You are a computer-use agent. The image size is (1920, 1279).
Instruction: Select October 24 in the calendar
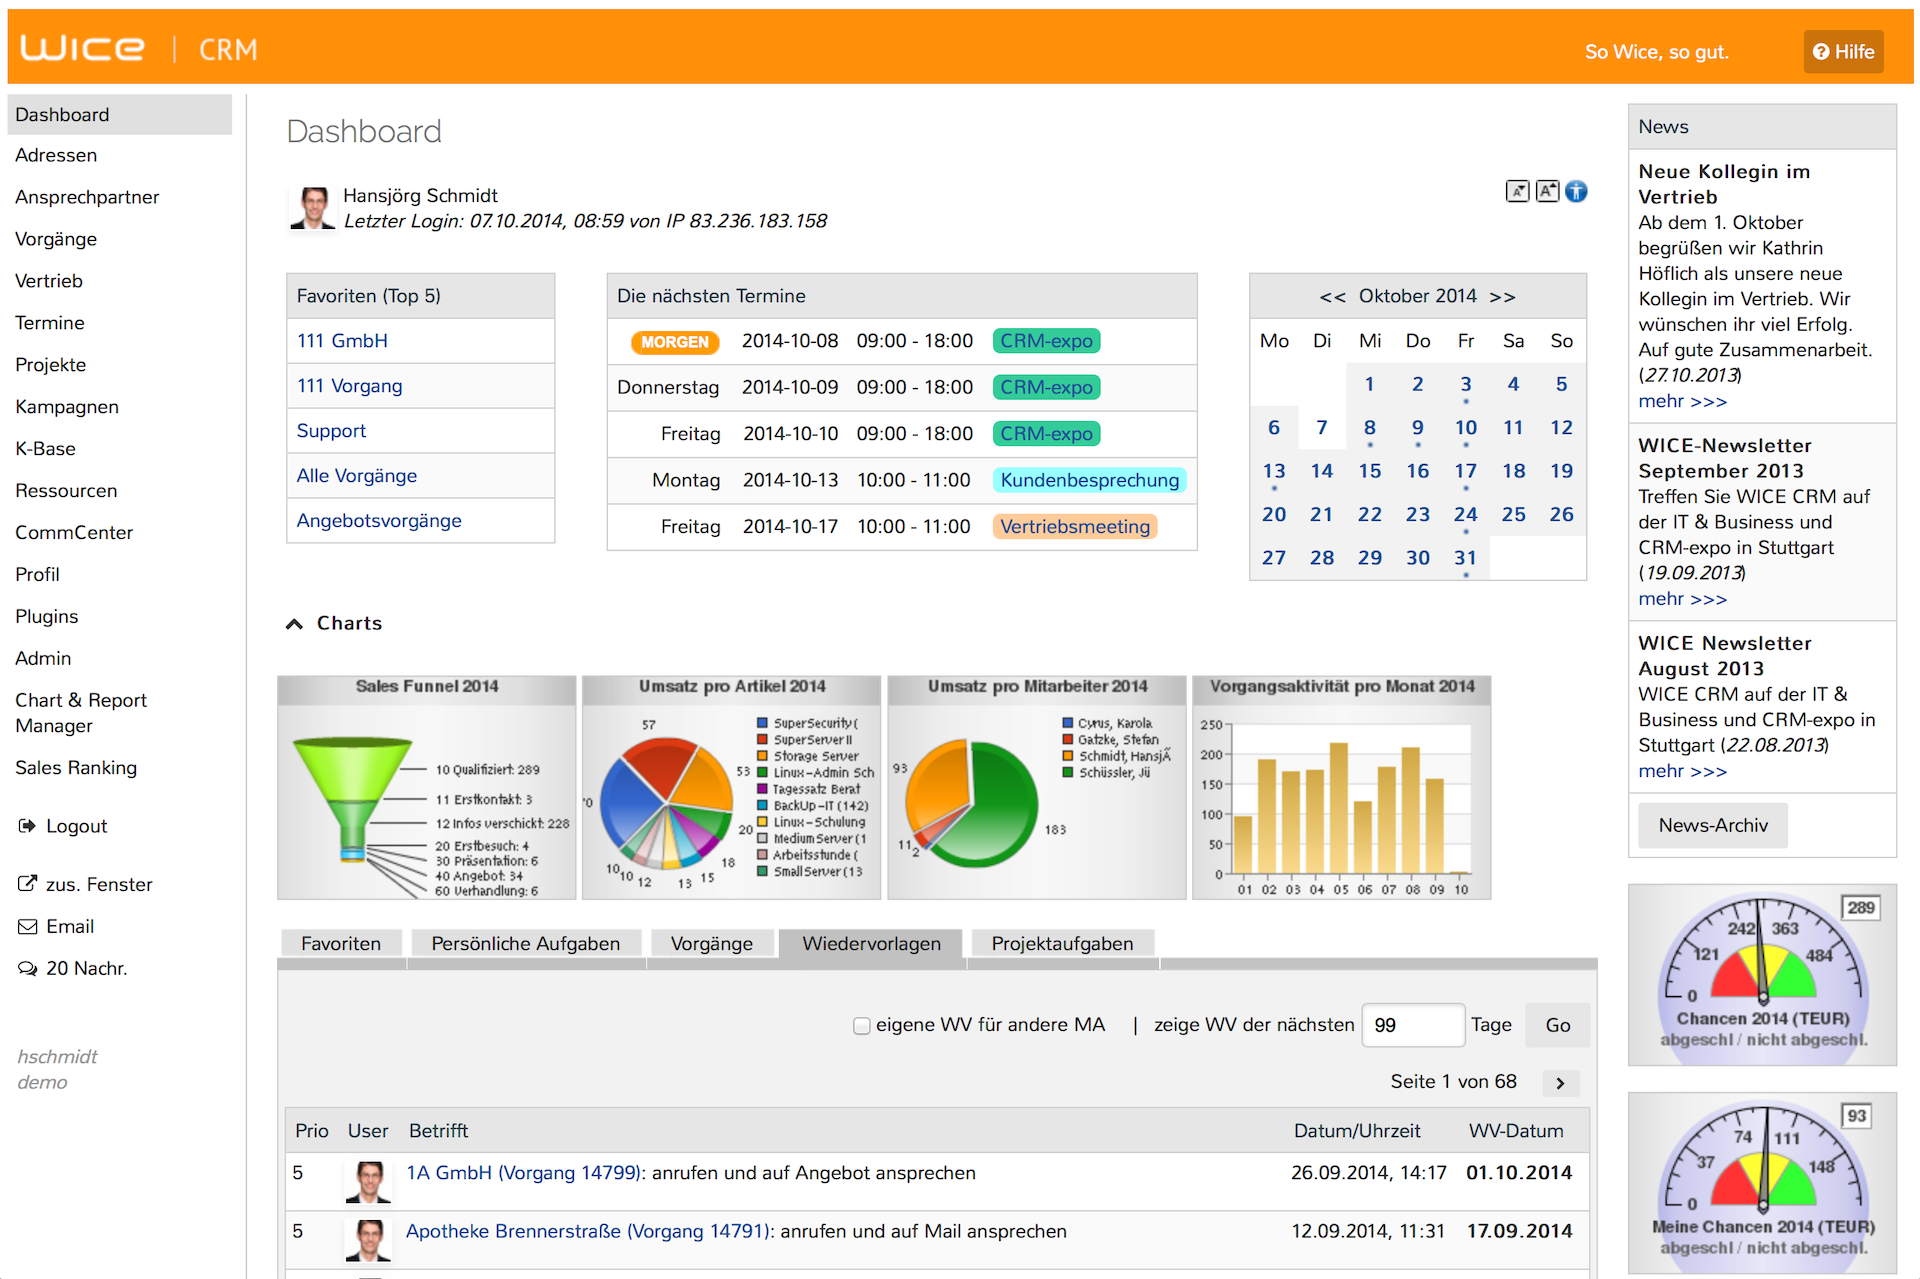[1465, 515]
